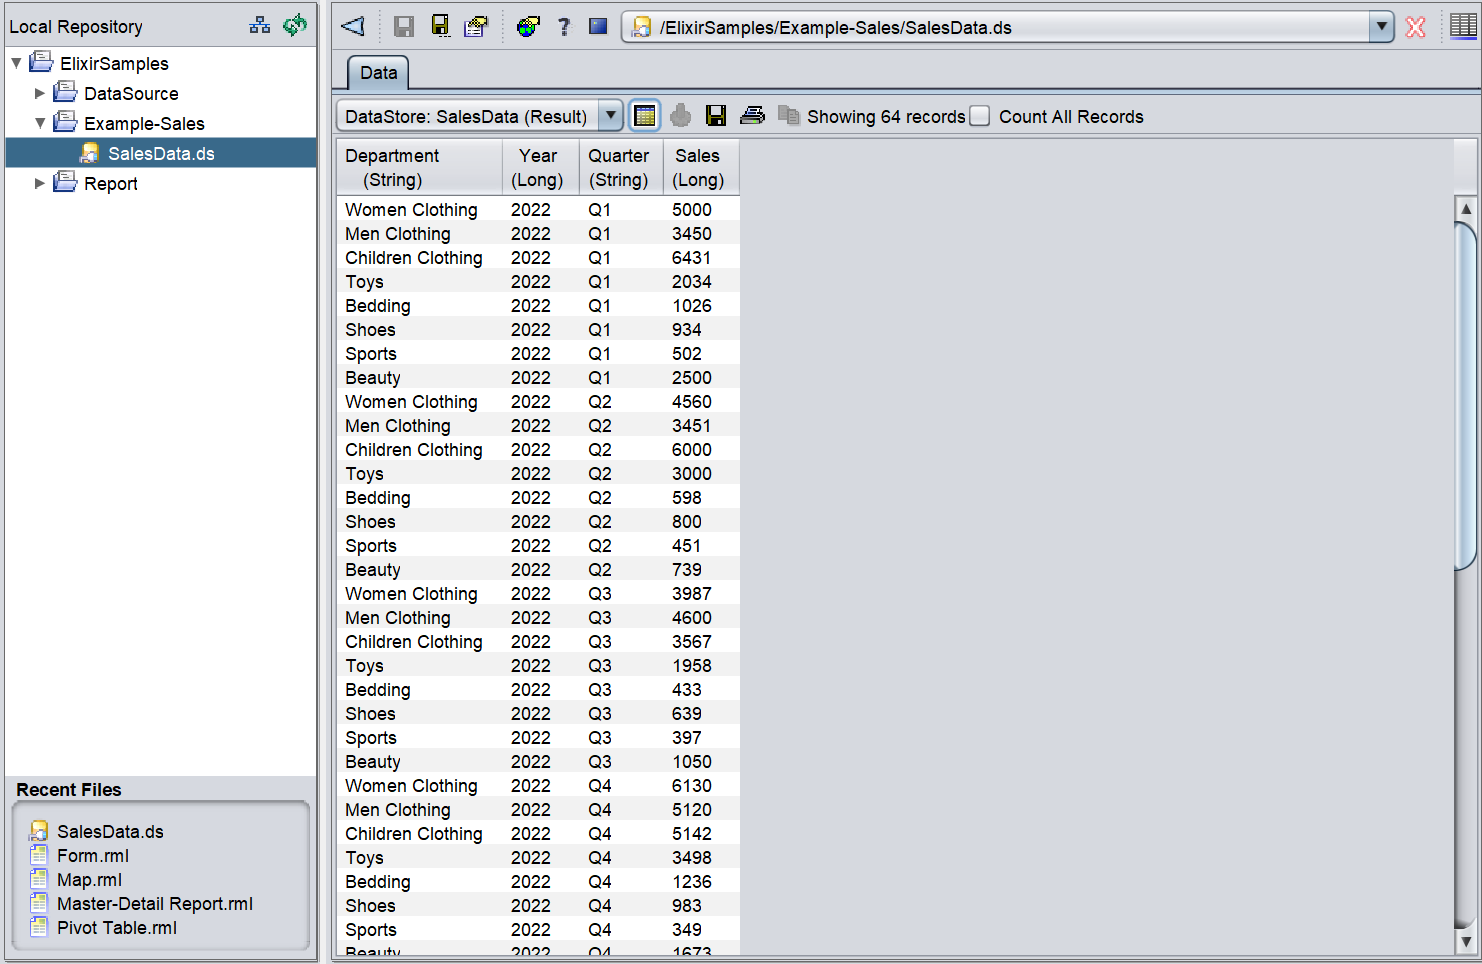Click the red X close file icon
The image size is (1482, 964).
1415,27
